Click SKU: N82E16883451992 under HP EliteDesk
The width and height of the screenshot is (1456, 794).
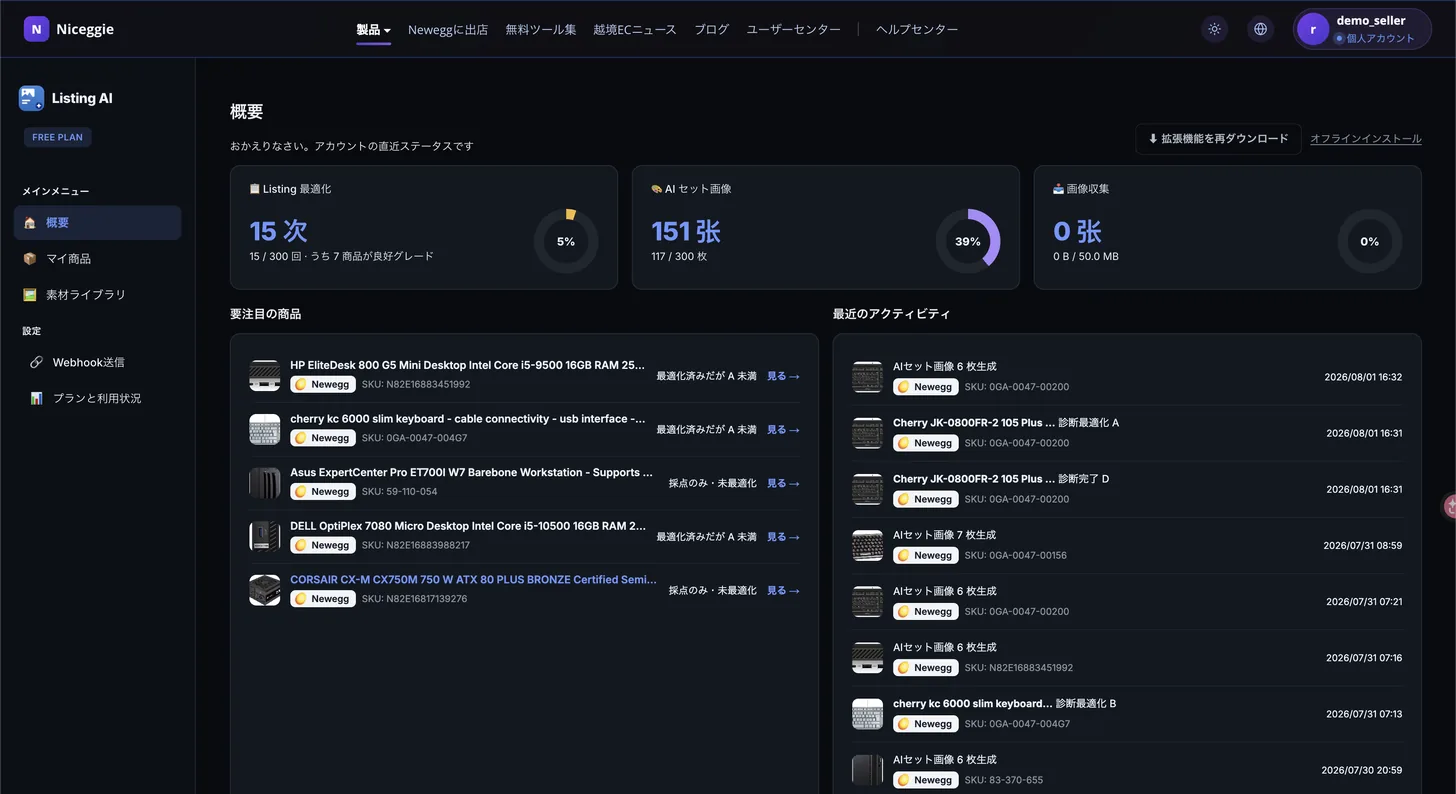point(416,384)
